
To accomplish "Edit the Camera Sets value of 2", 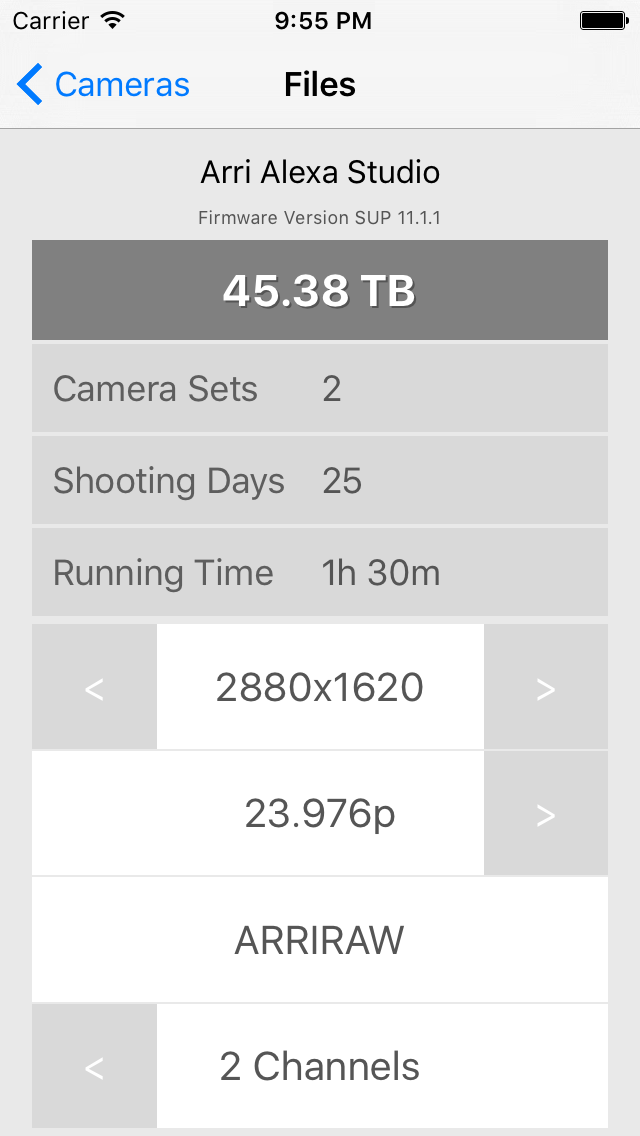I will pyautogui.click(x=319, y=388).
